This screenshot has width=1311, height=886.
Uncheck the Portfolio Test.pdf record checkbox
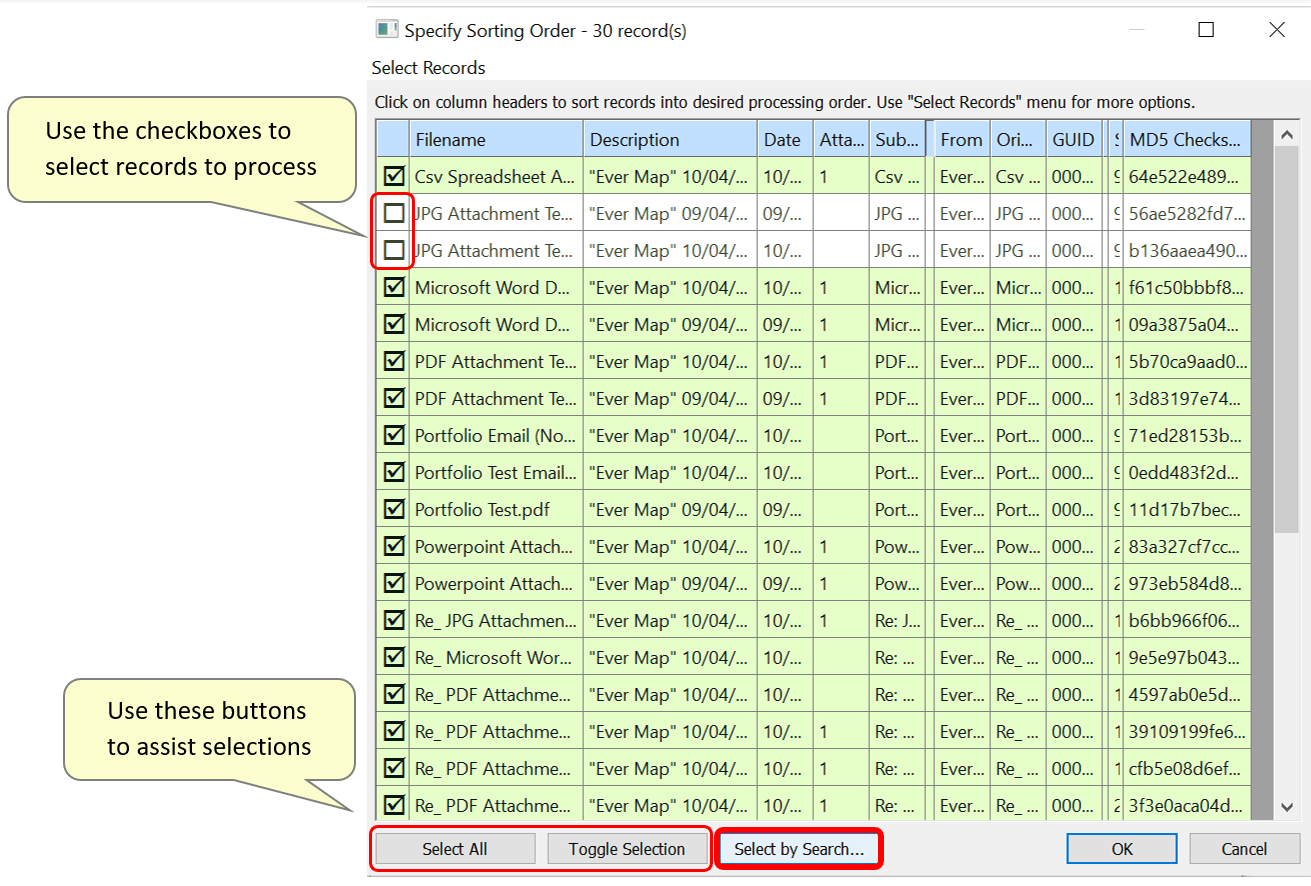coord(392,508)
